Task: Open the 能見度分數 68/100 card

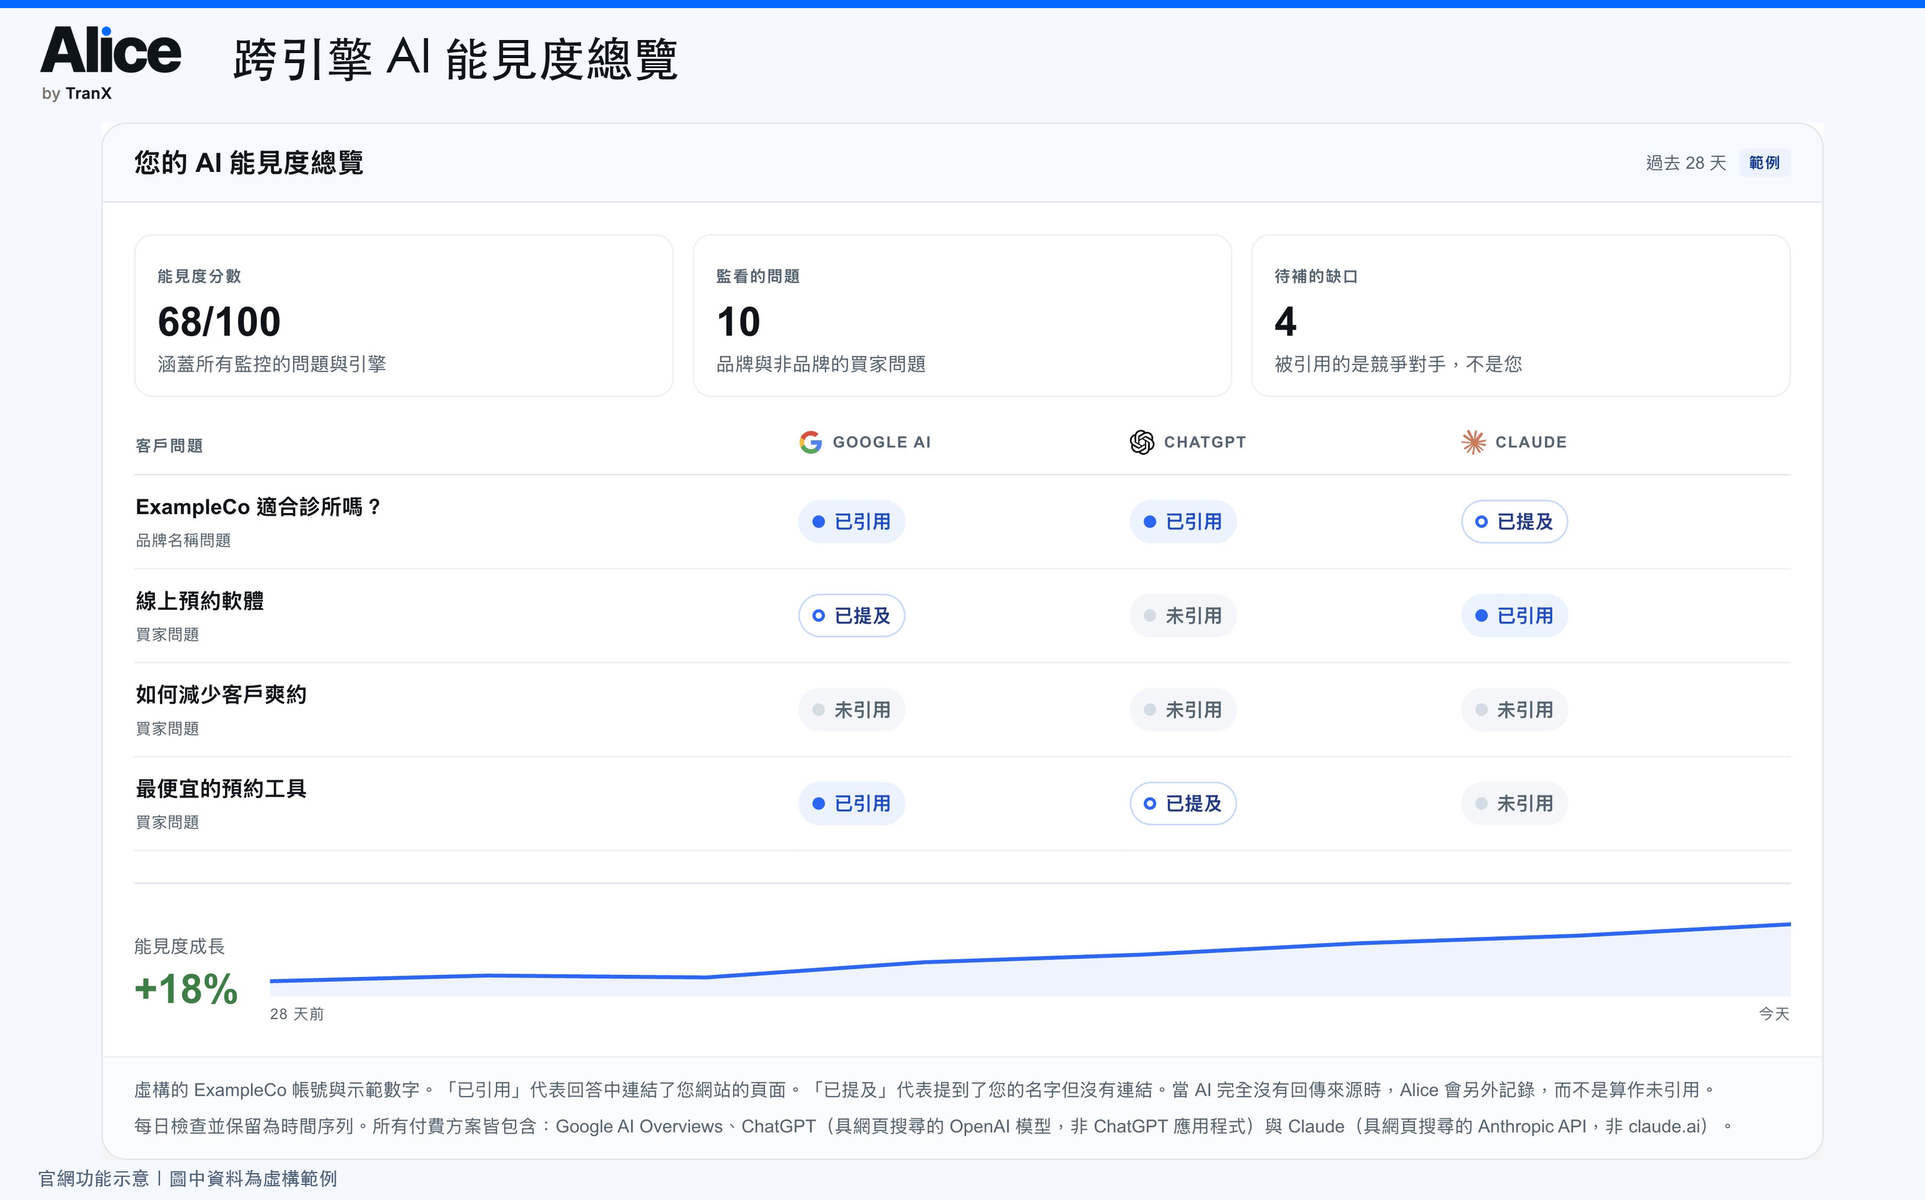Action: click(404, 316)
